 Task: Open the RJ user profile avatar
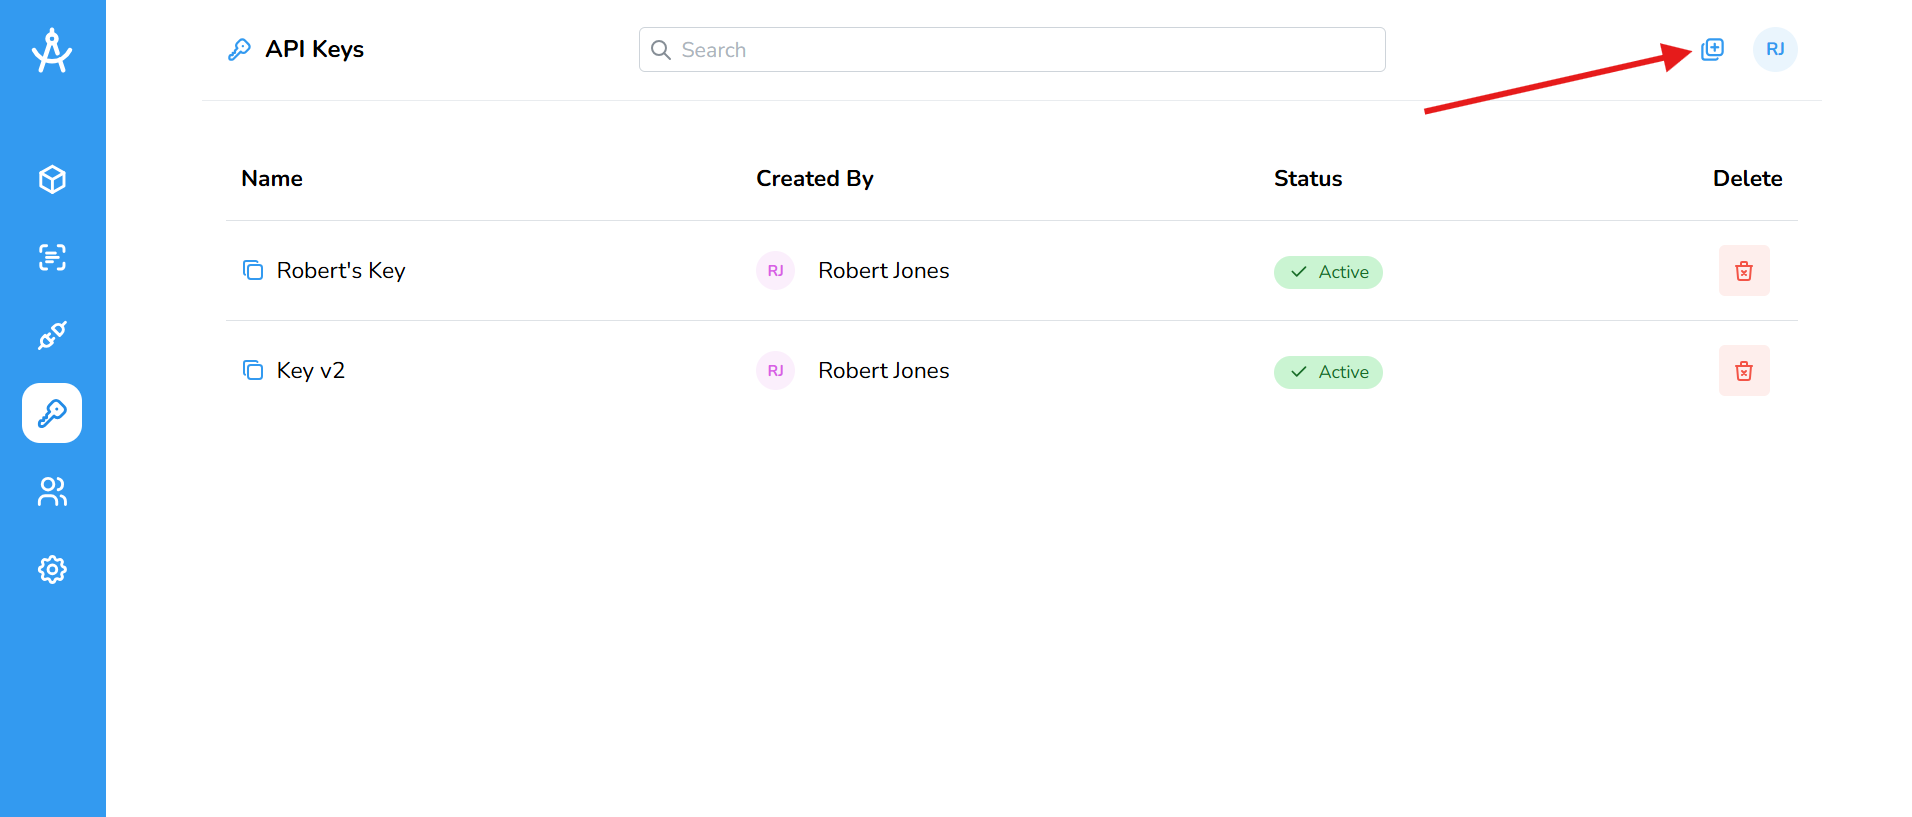point(1774,49)
